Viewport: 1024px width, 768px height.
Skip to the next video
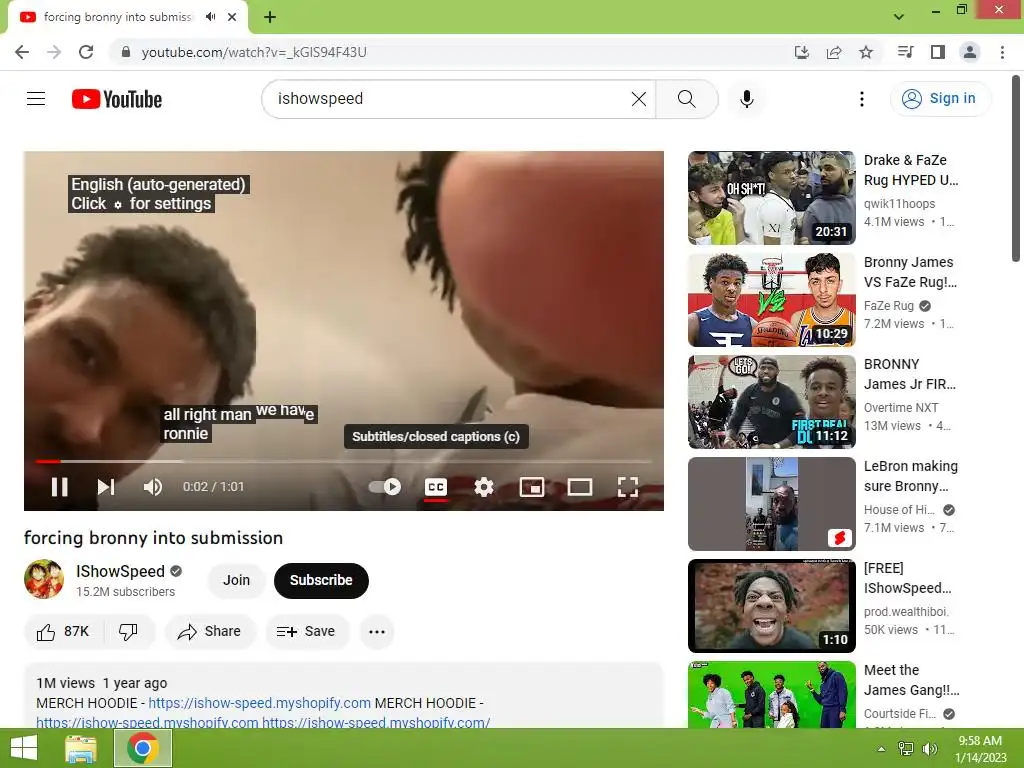(106, 487)
